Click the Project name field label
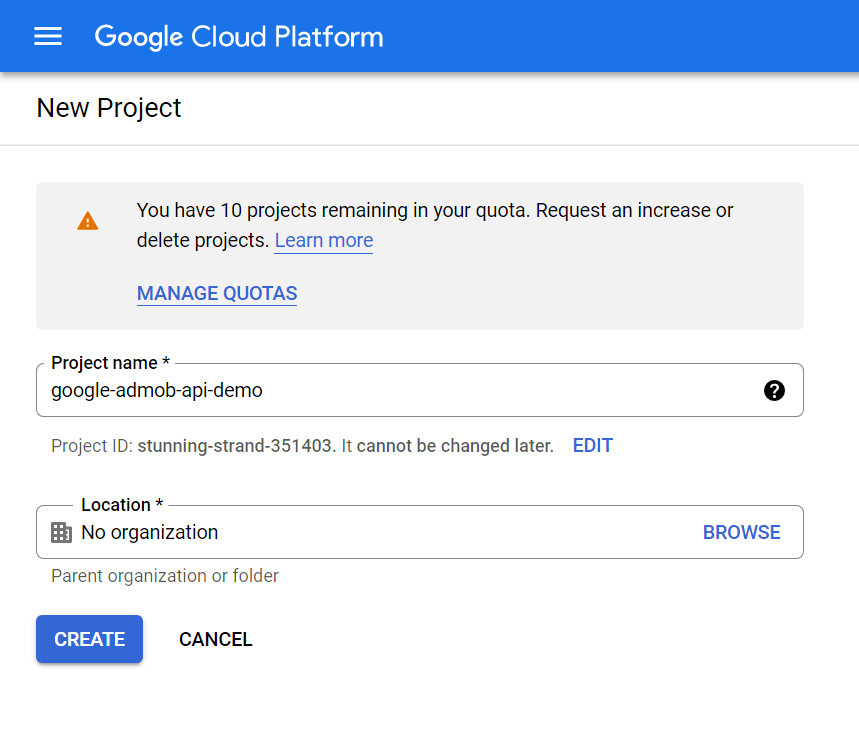 tap(110, 363)
